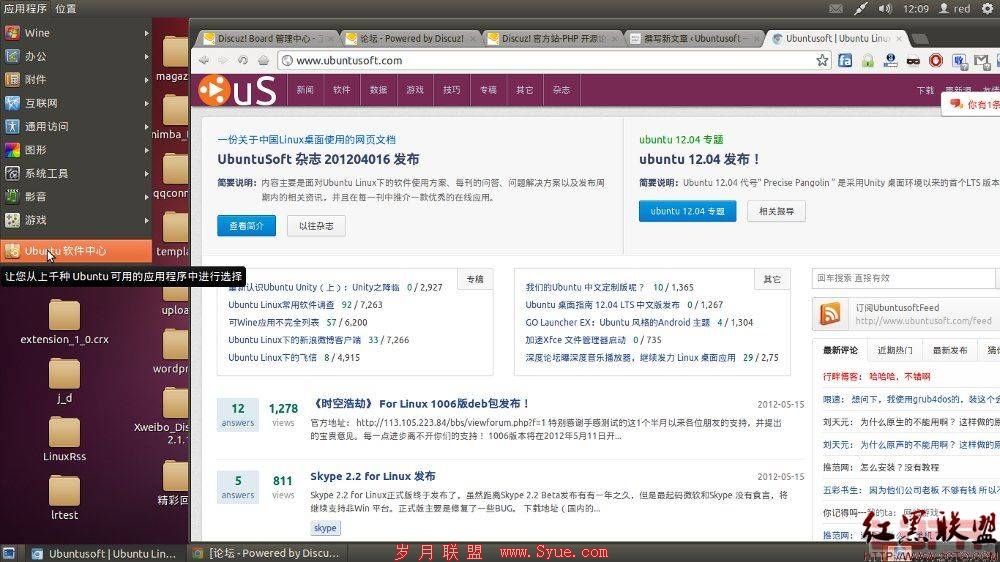
Task: Open the 位置 (Places) panel menu
Action: point(66,8)
